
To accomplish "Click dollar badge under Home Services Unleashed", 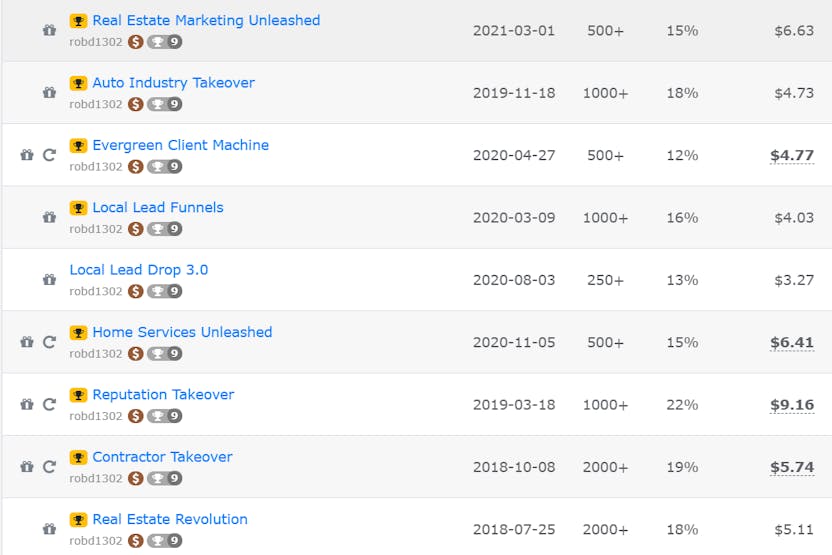I will (136, 354).
